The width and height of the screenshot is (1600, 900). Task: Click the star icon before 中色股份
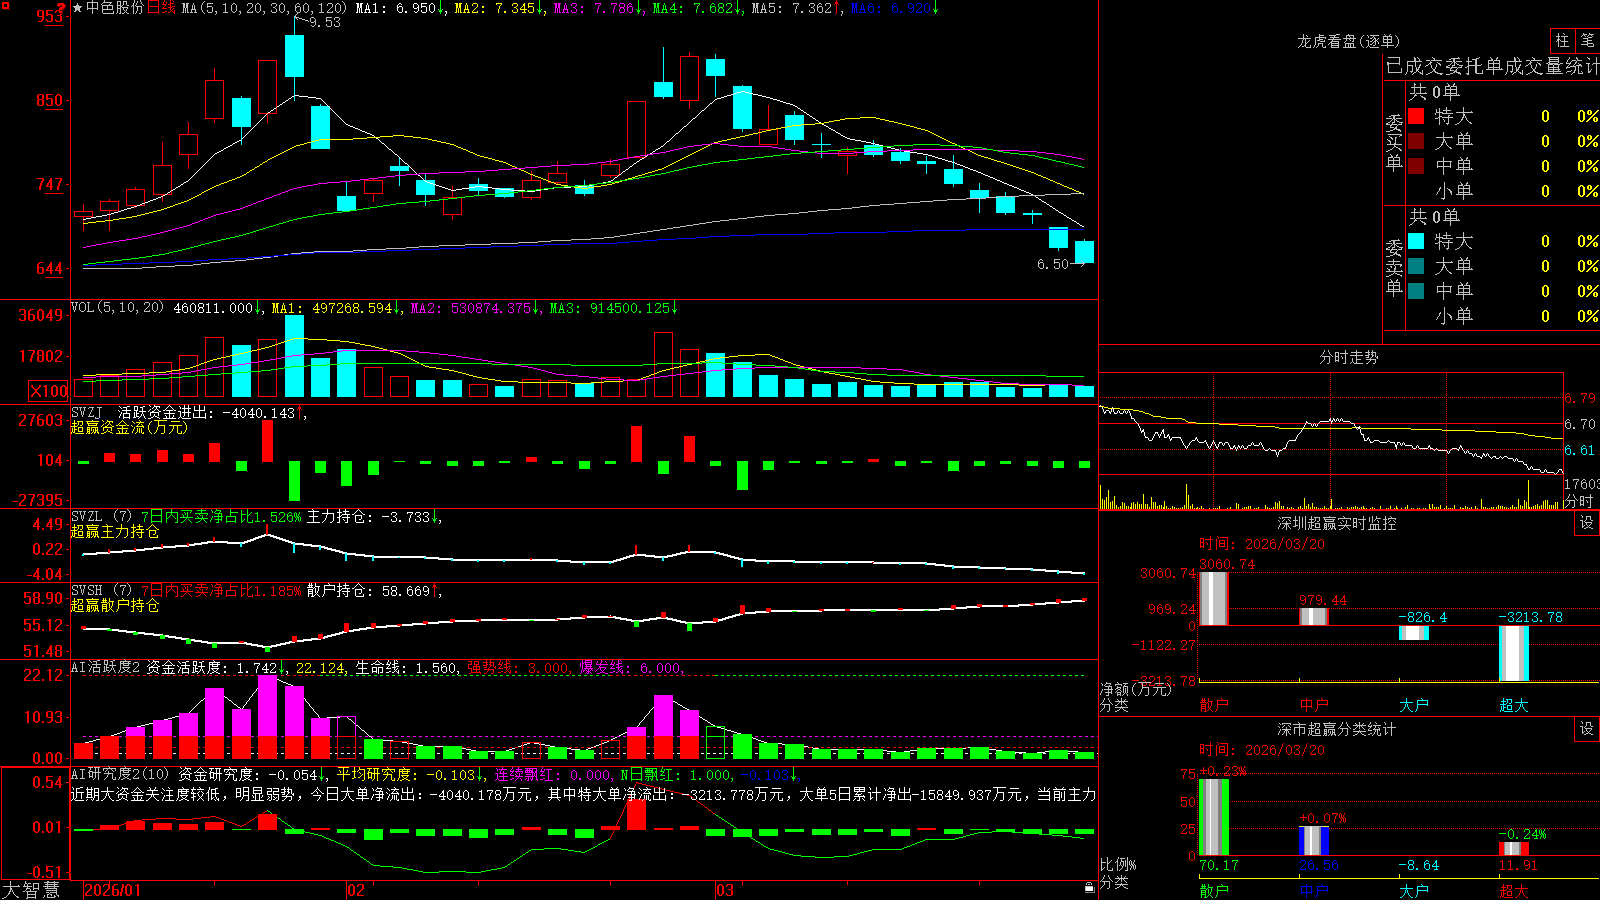click(78, 8)
